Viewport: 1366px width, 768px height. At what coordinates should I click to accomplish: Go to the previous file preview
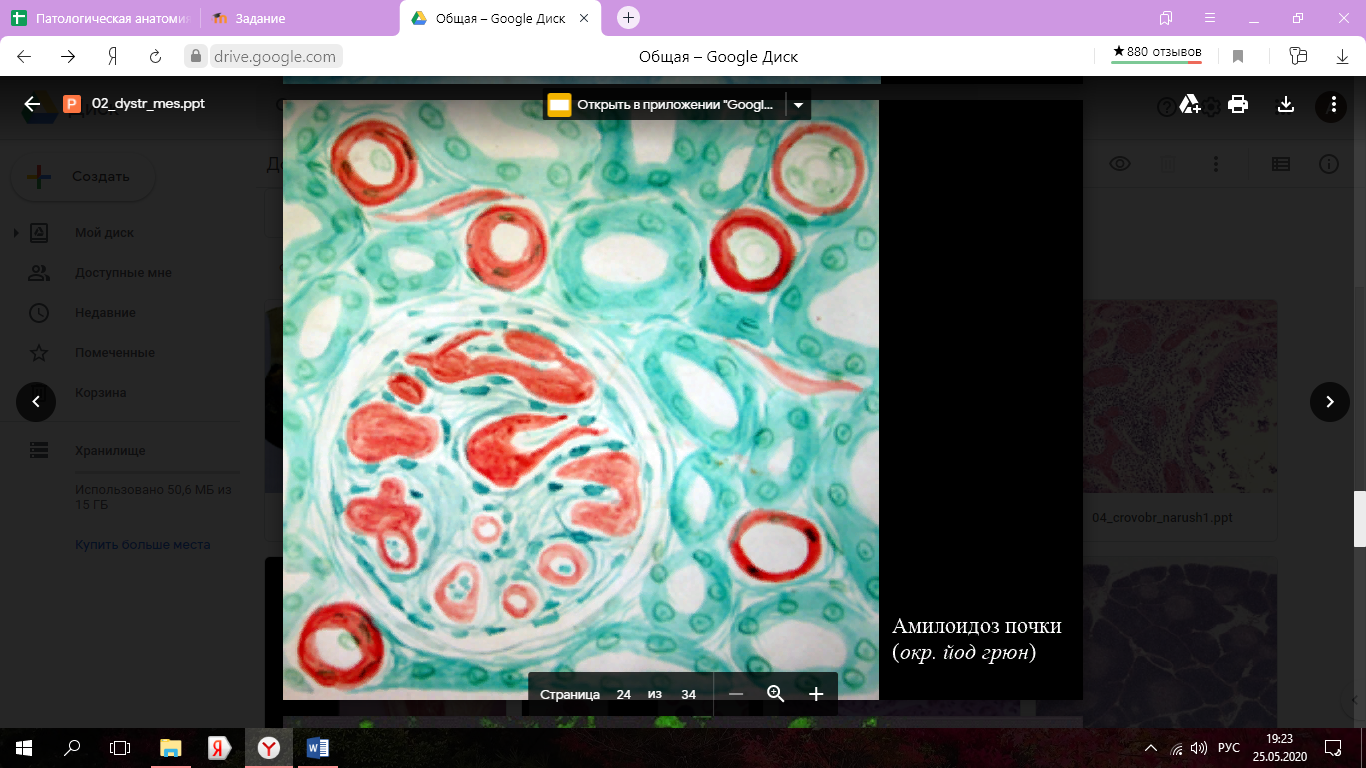point(36,402)
